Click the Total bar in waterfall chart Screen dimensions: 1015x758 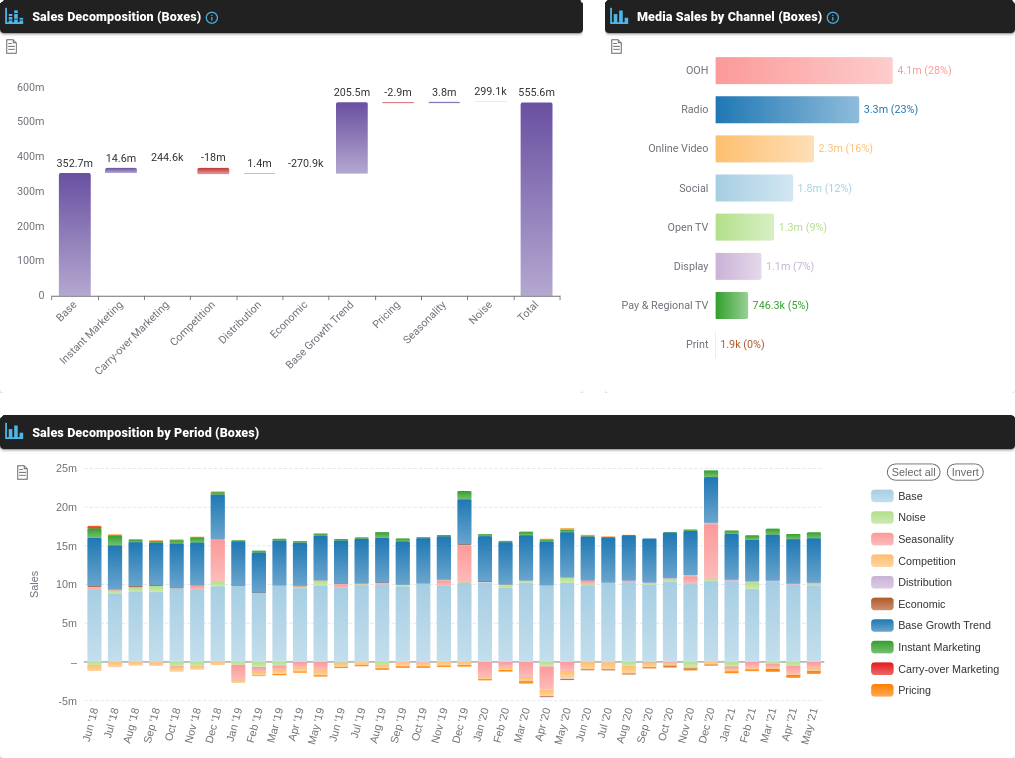(536, 199)
